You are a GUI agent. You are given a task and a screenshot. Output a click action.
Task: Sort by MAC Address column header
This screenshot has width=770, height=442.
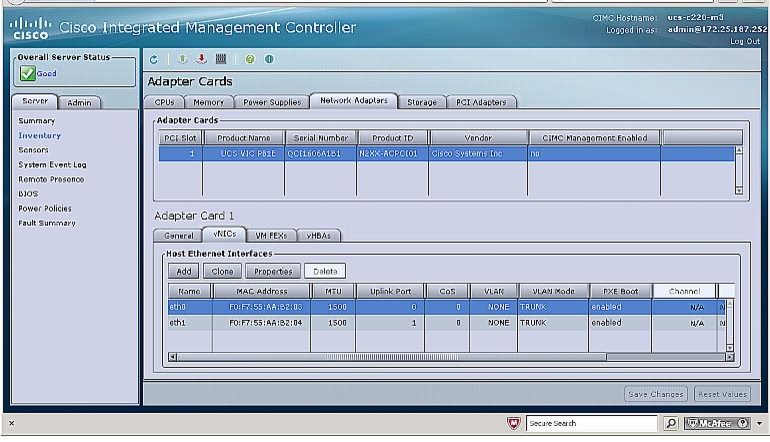point(262,291)
